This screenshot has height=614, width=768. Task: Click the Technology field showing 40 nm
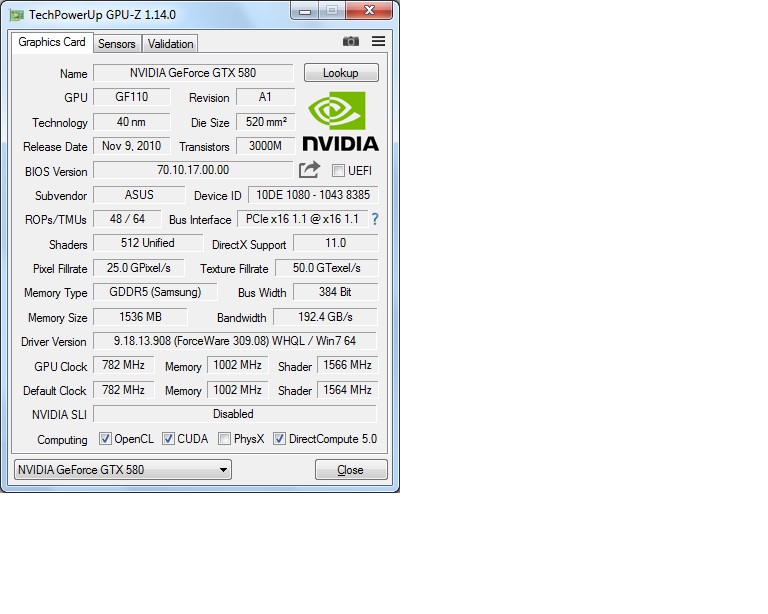click(x=132, y=121)
